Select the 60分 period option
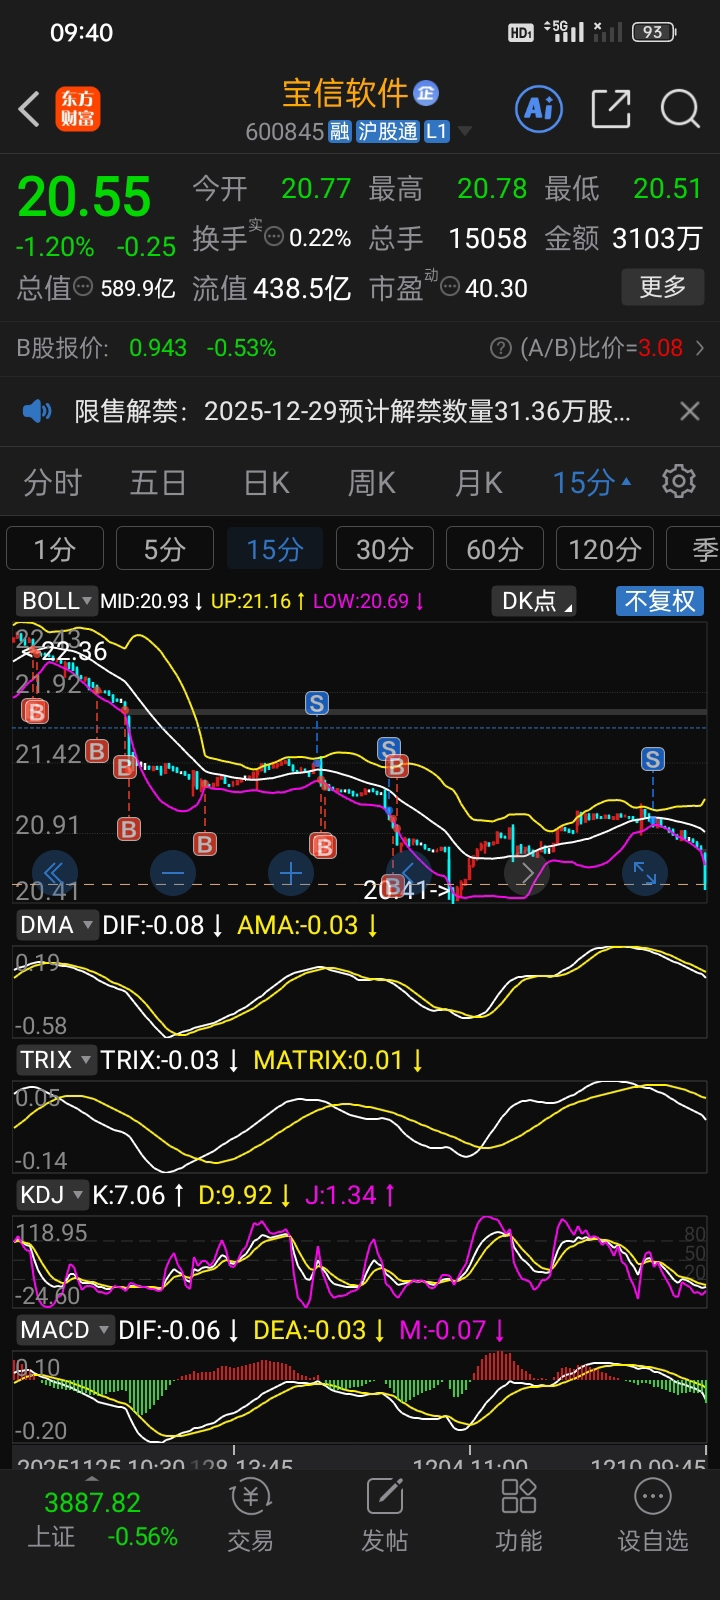The width and height of the screenshot is (720, 1600). 495,549
